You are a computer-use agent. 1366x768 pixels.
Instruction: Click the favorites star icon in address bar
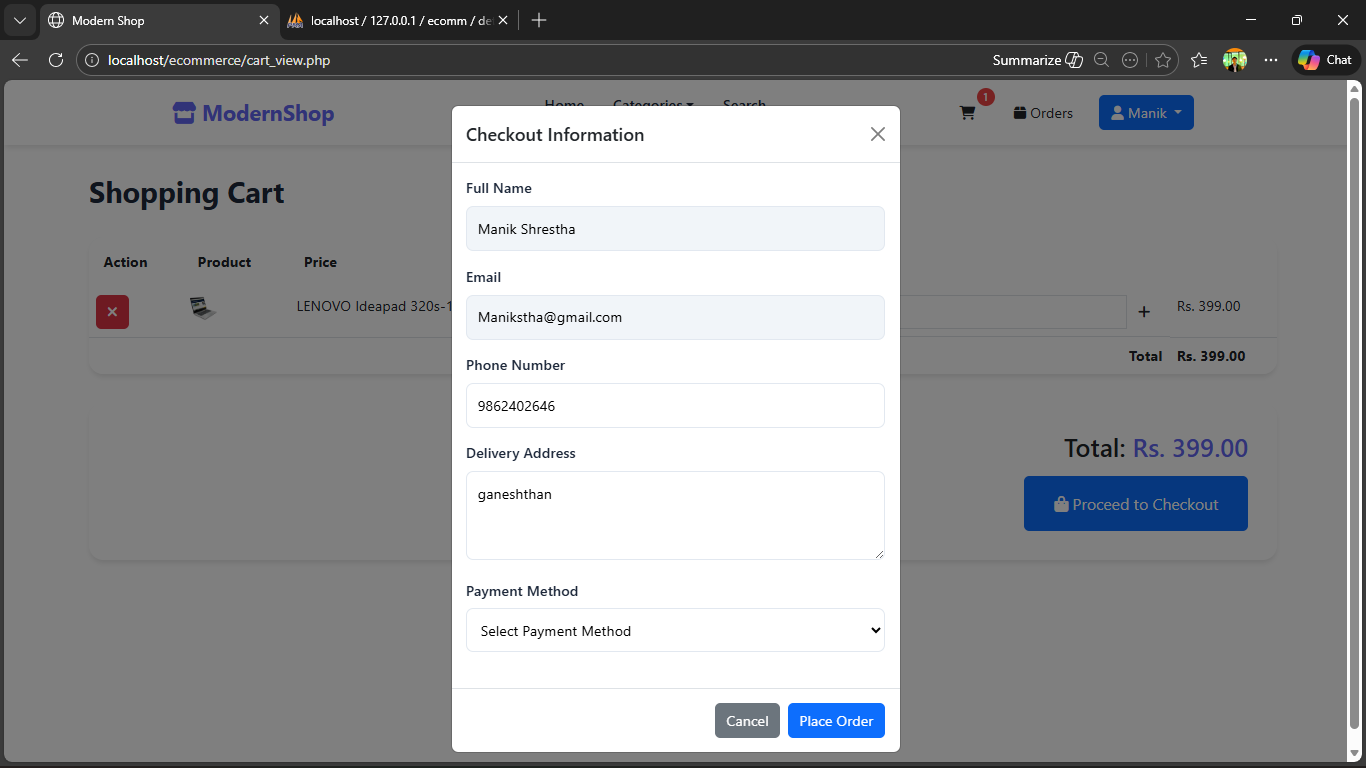(1162, 60)
